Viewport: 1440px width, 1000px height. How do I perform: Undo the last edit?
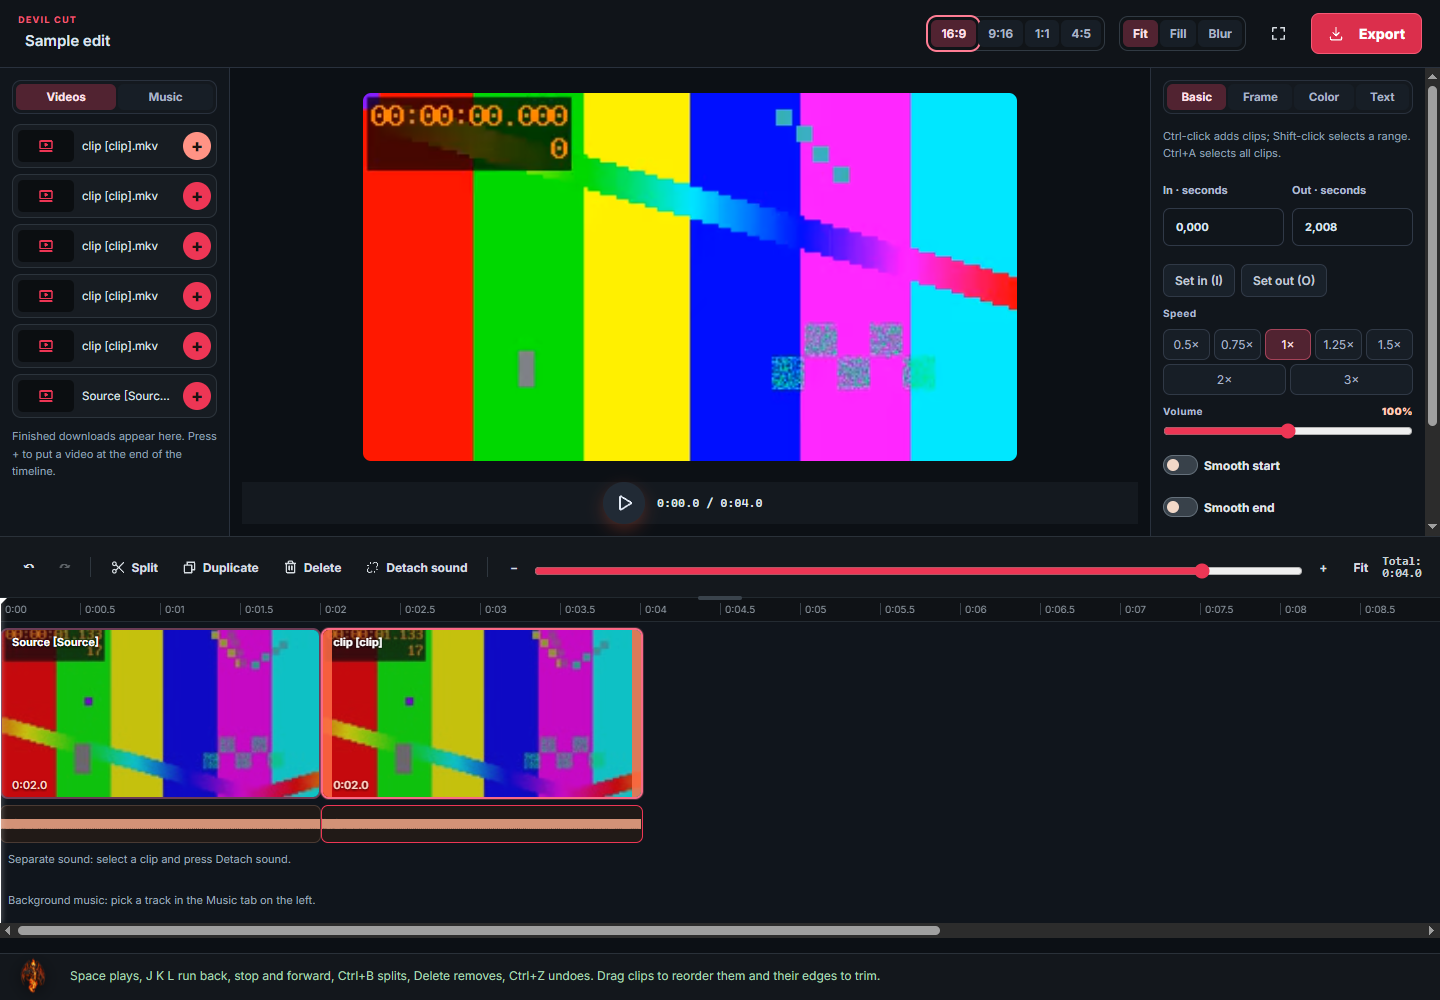29,567
